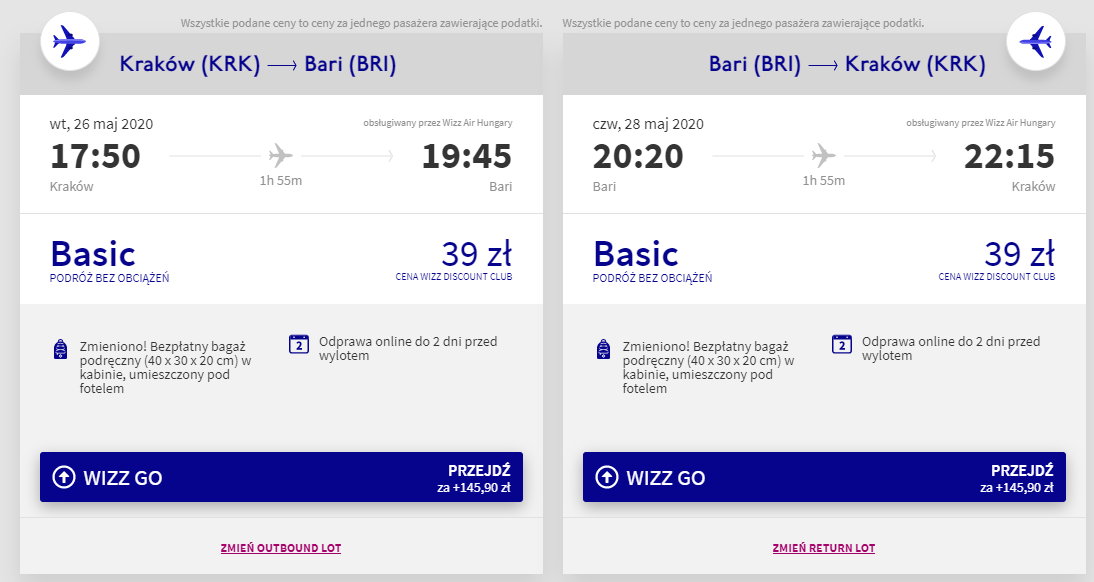
Task: Click the grey plane icon on the Kraków–Bari route line
Action: (x=281, y=156)
